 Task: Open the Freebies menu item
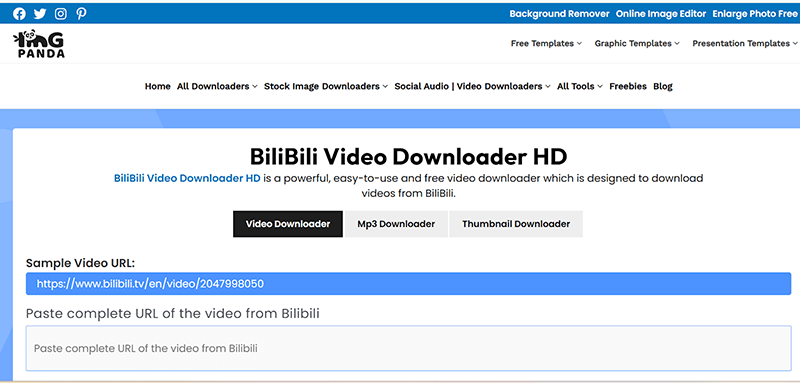(628, 86)
